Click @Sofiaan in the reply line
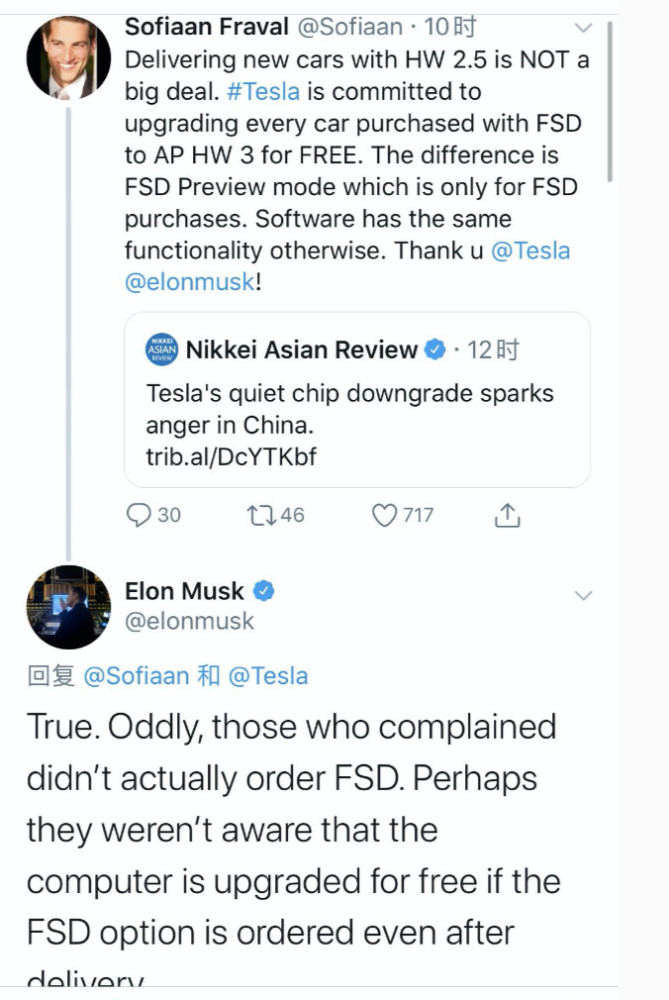 coord(136,676)
